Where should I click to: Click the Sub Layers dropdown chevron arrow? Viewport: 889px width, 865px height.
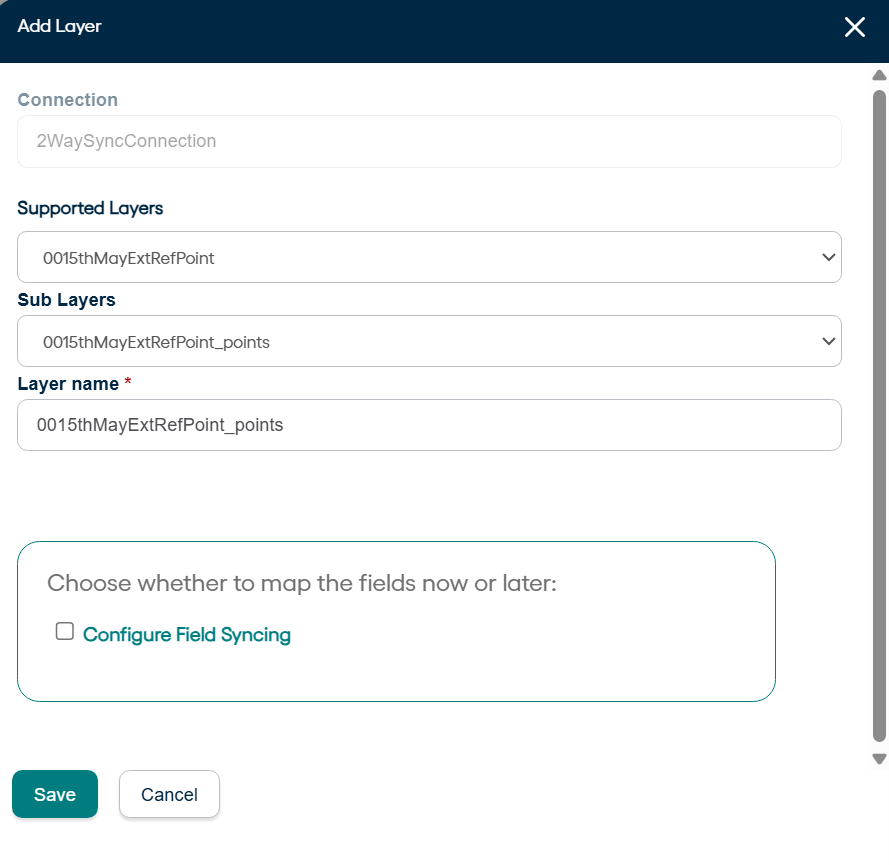828,341
